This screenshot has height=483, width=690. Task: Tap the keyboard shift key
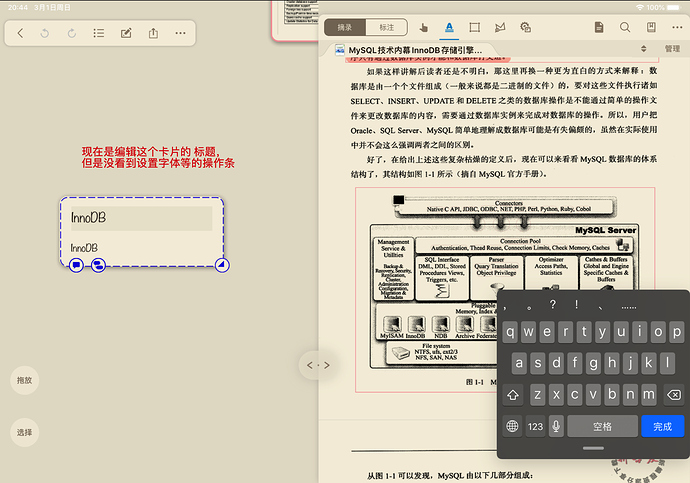(x=513, y=395)
